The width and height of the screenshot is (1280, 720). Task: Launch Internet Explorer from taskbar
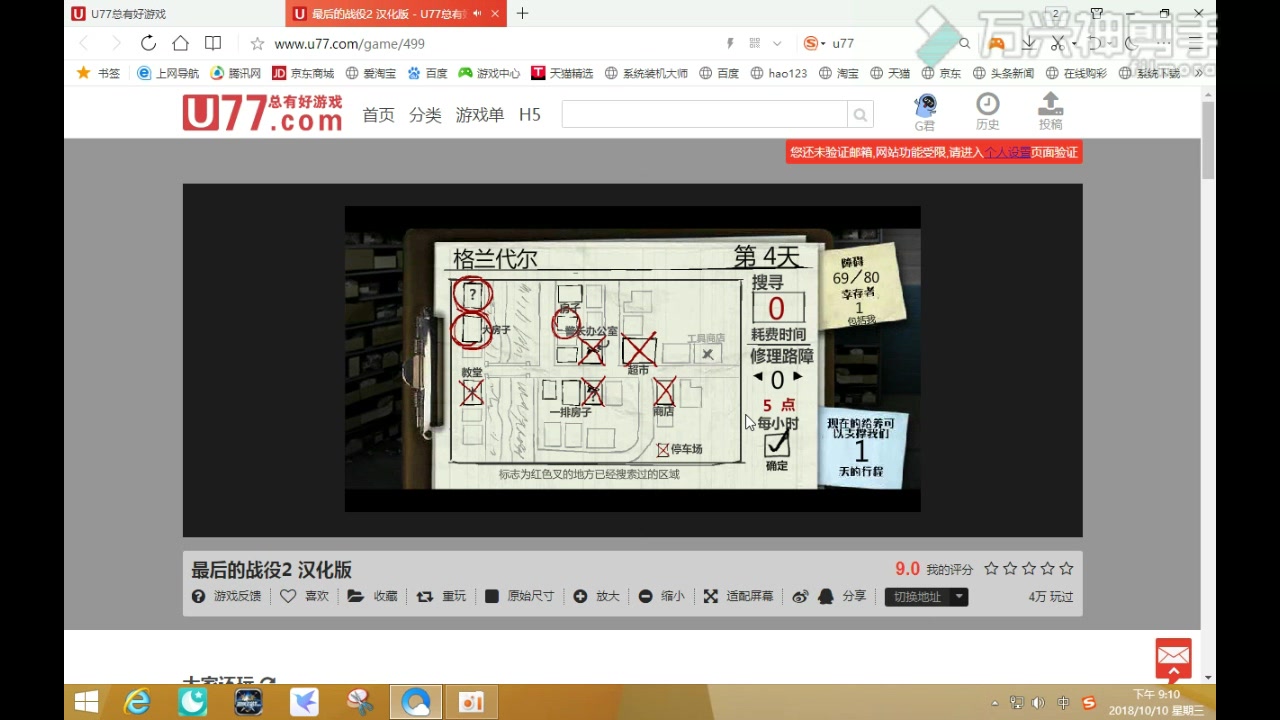pos(137,703)
